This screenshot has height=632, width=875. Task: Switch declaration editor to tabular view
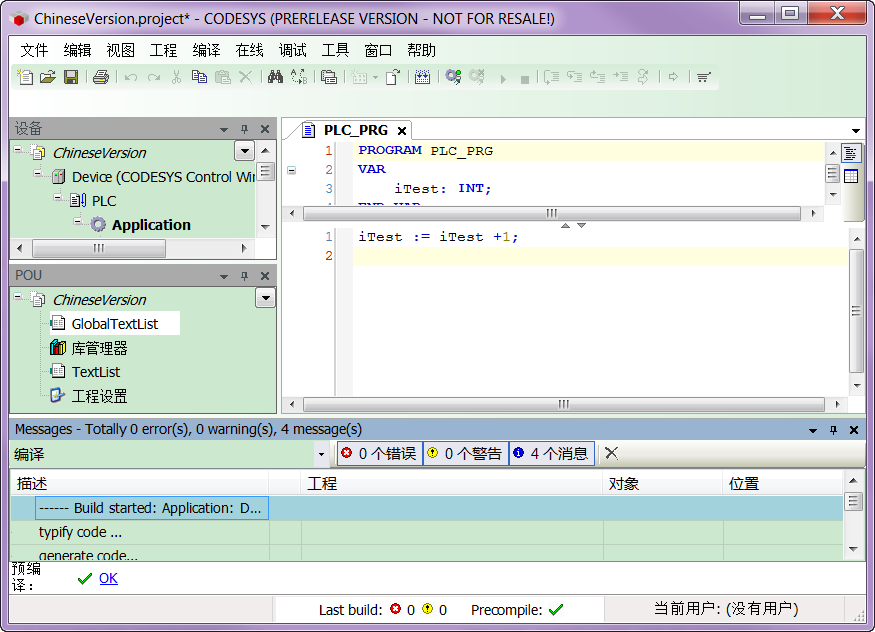pos(850,176)
